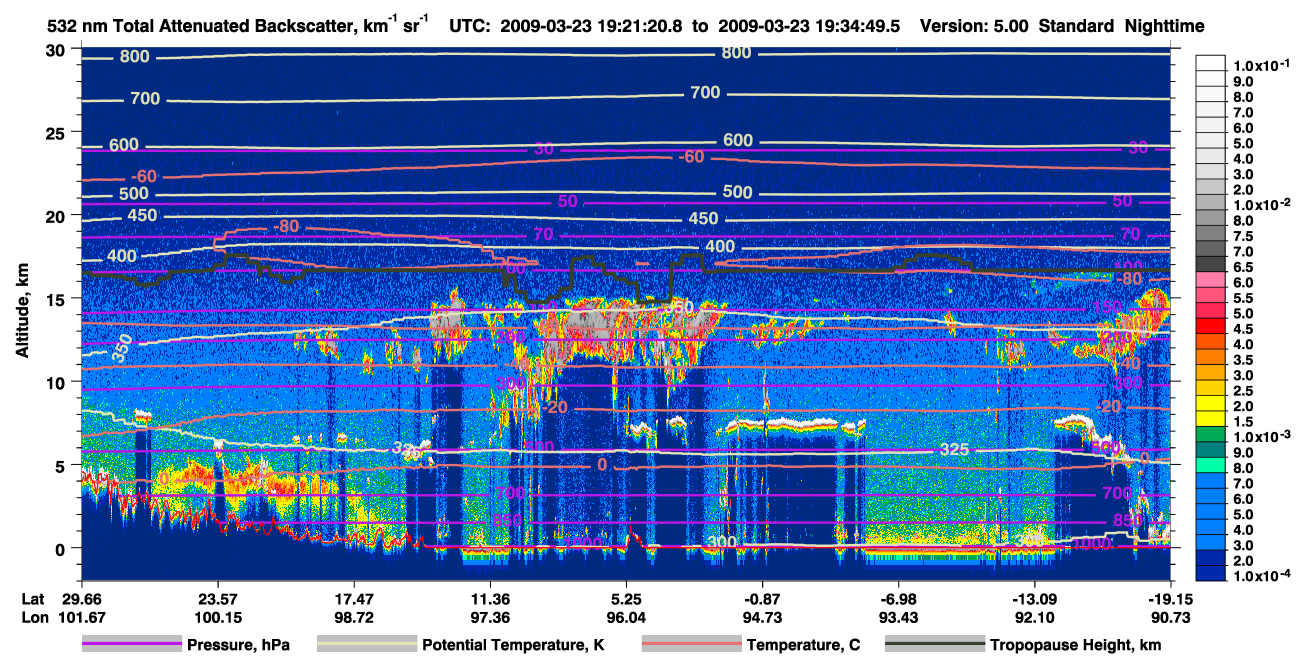This screenshot has width=1300, height=667.
Task: Select the rotated 350 potential temperature contour label
Action: 122,347
